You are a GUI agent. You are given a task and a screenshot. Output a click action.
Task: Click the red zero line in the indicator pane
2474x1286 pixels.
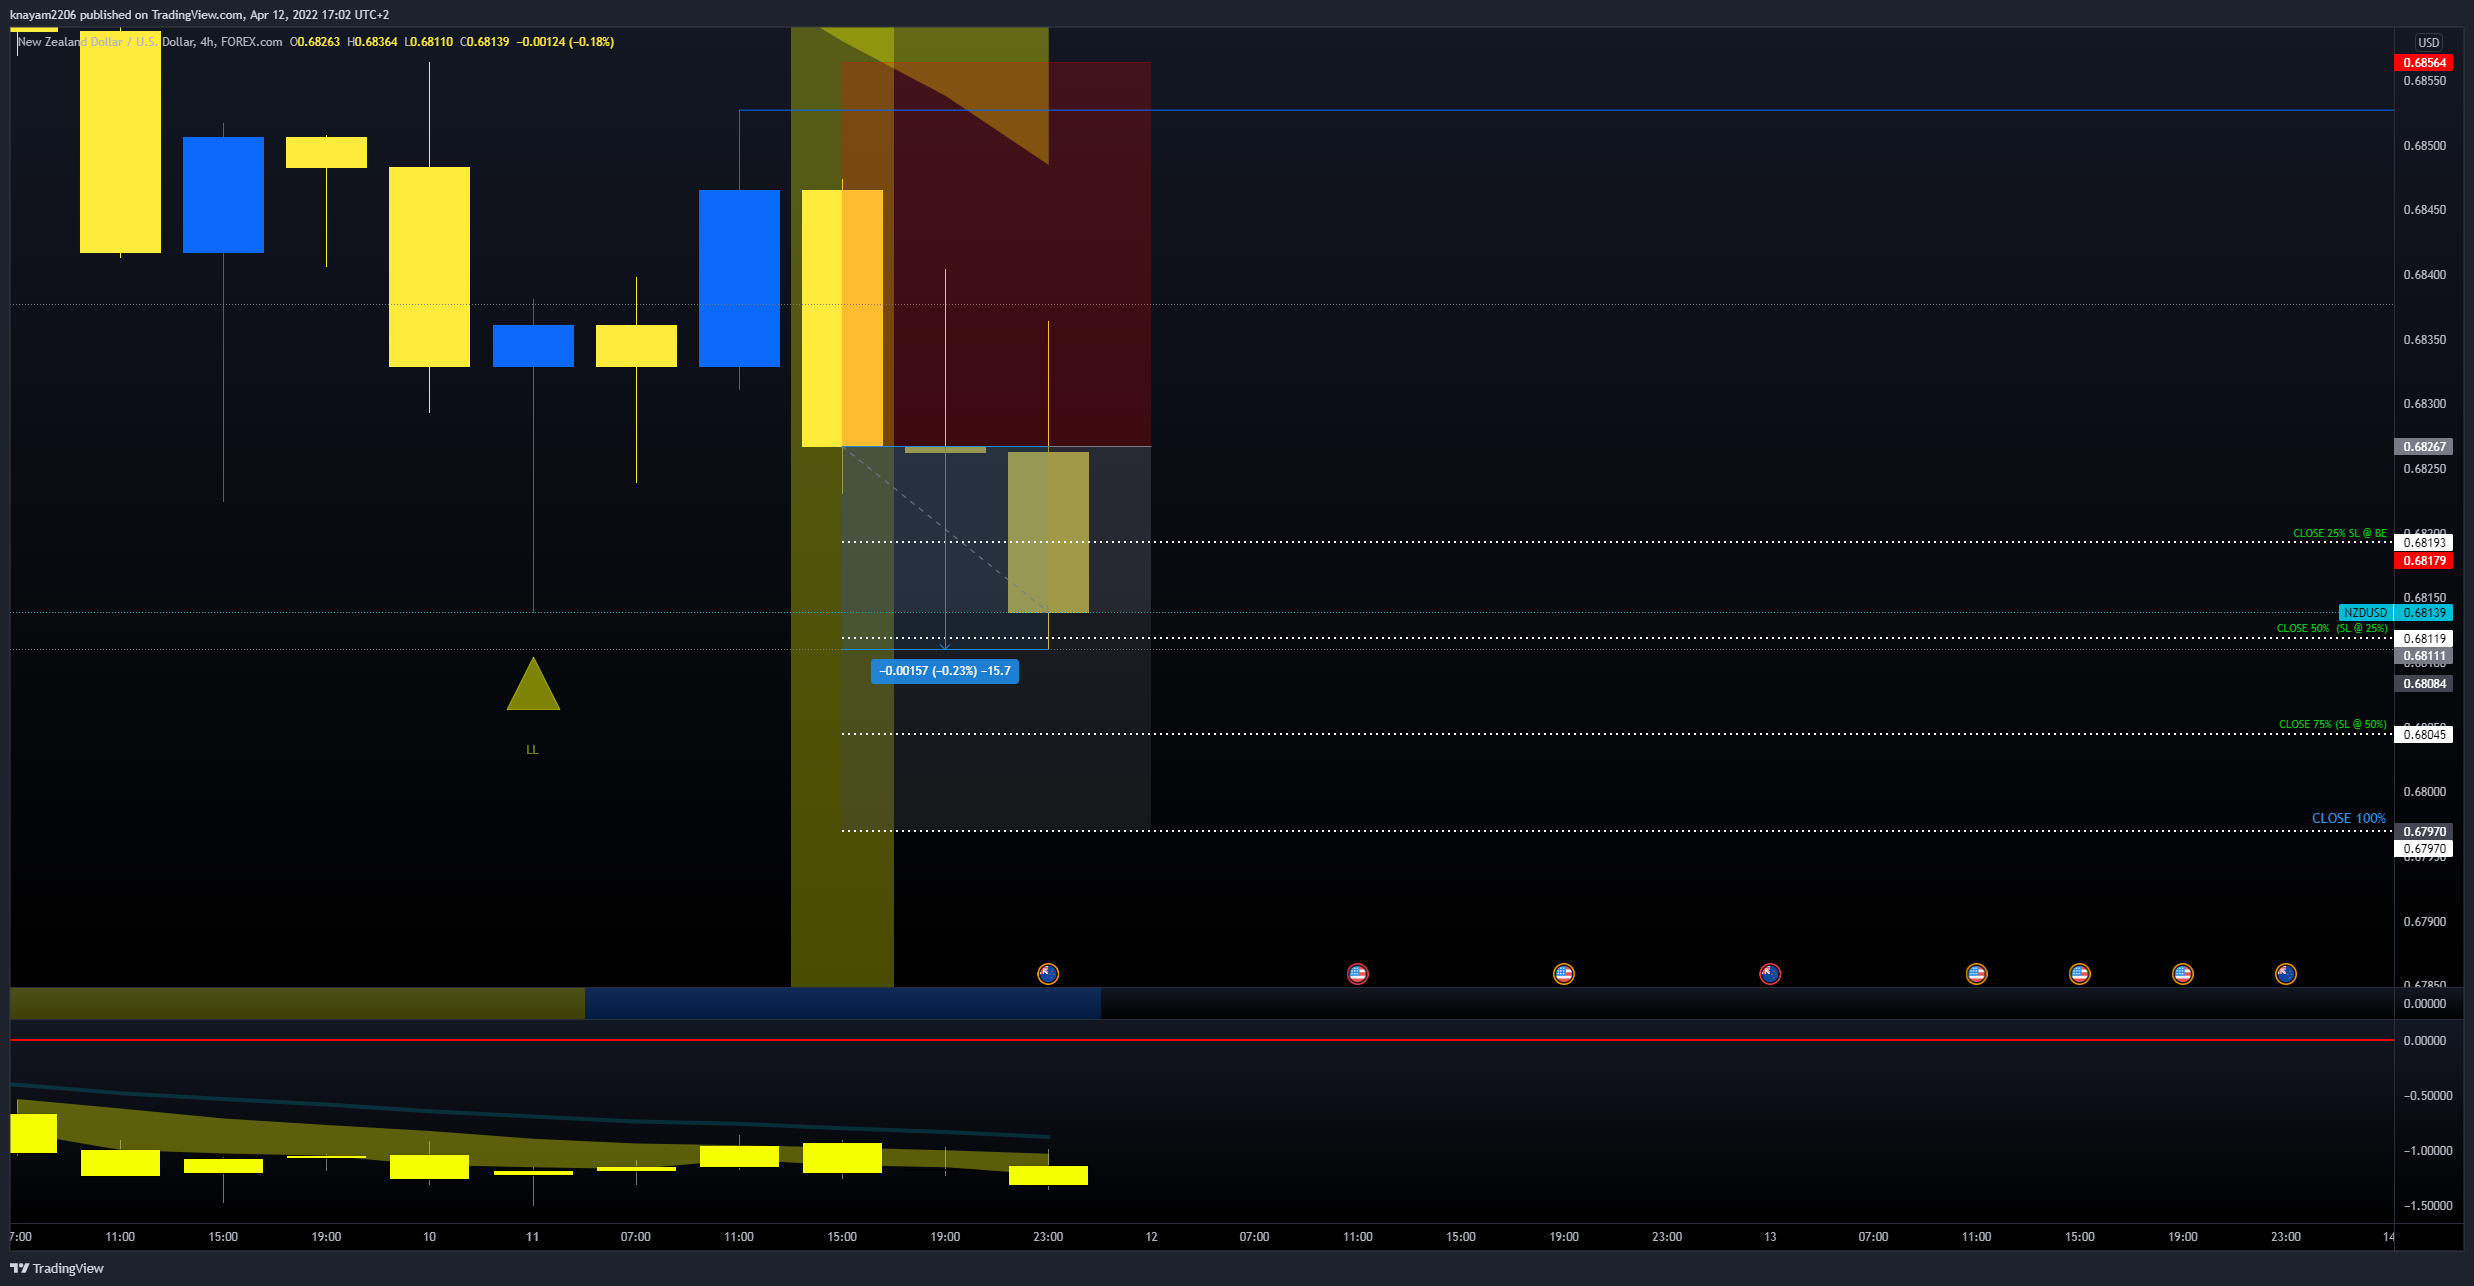1202,1040
